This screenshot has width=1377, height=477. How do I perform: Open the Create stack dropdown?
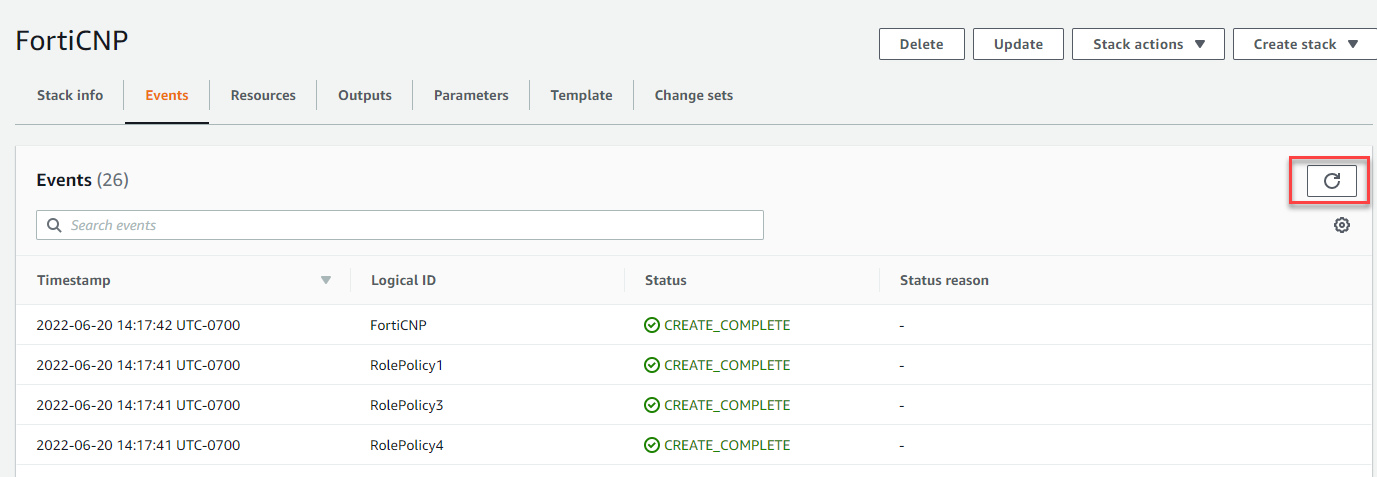1304,44
